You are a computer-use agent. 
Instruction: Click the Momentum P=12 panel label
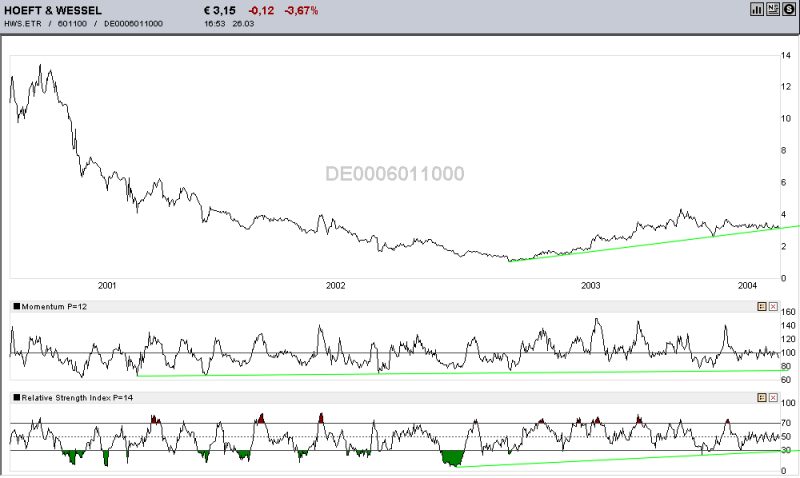[54, 307]
